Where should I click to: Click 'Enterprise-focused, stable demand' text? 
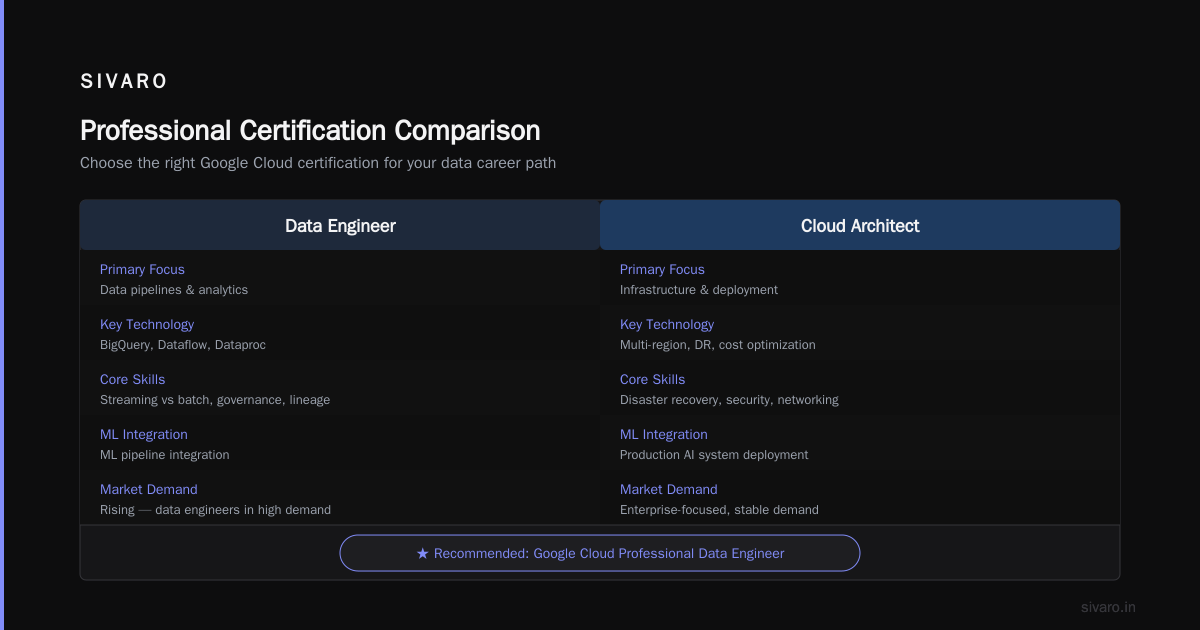click(719, 510)
